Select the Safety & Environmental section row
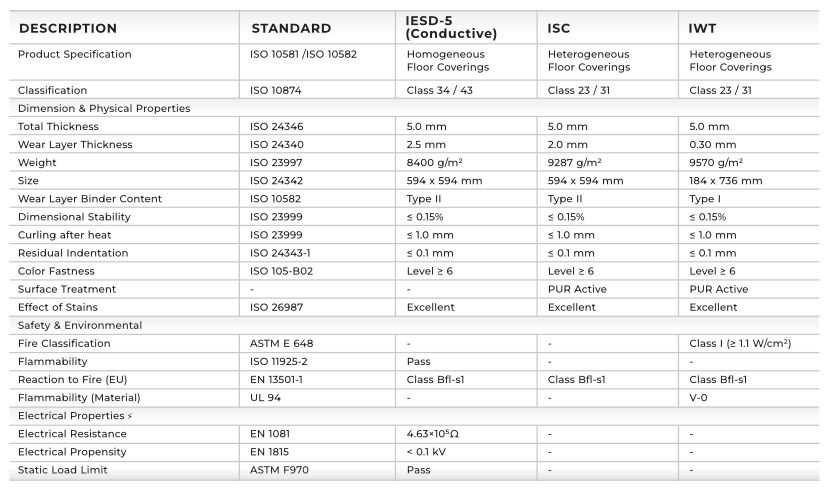 (80, 325)
